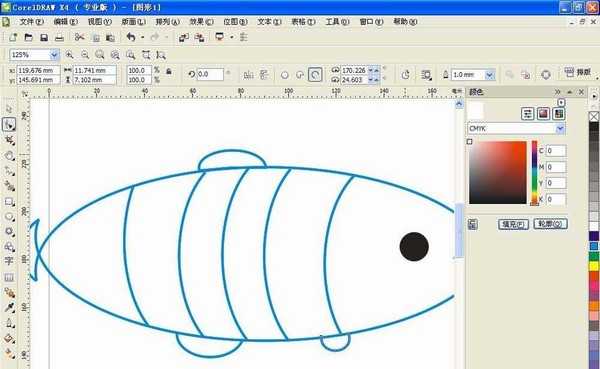The height and width of the screenshot is (369, 600).
Task: Expand Color docker flyout arrows
Action: 558,92
